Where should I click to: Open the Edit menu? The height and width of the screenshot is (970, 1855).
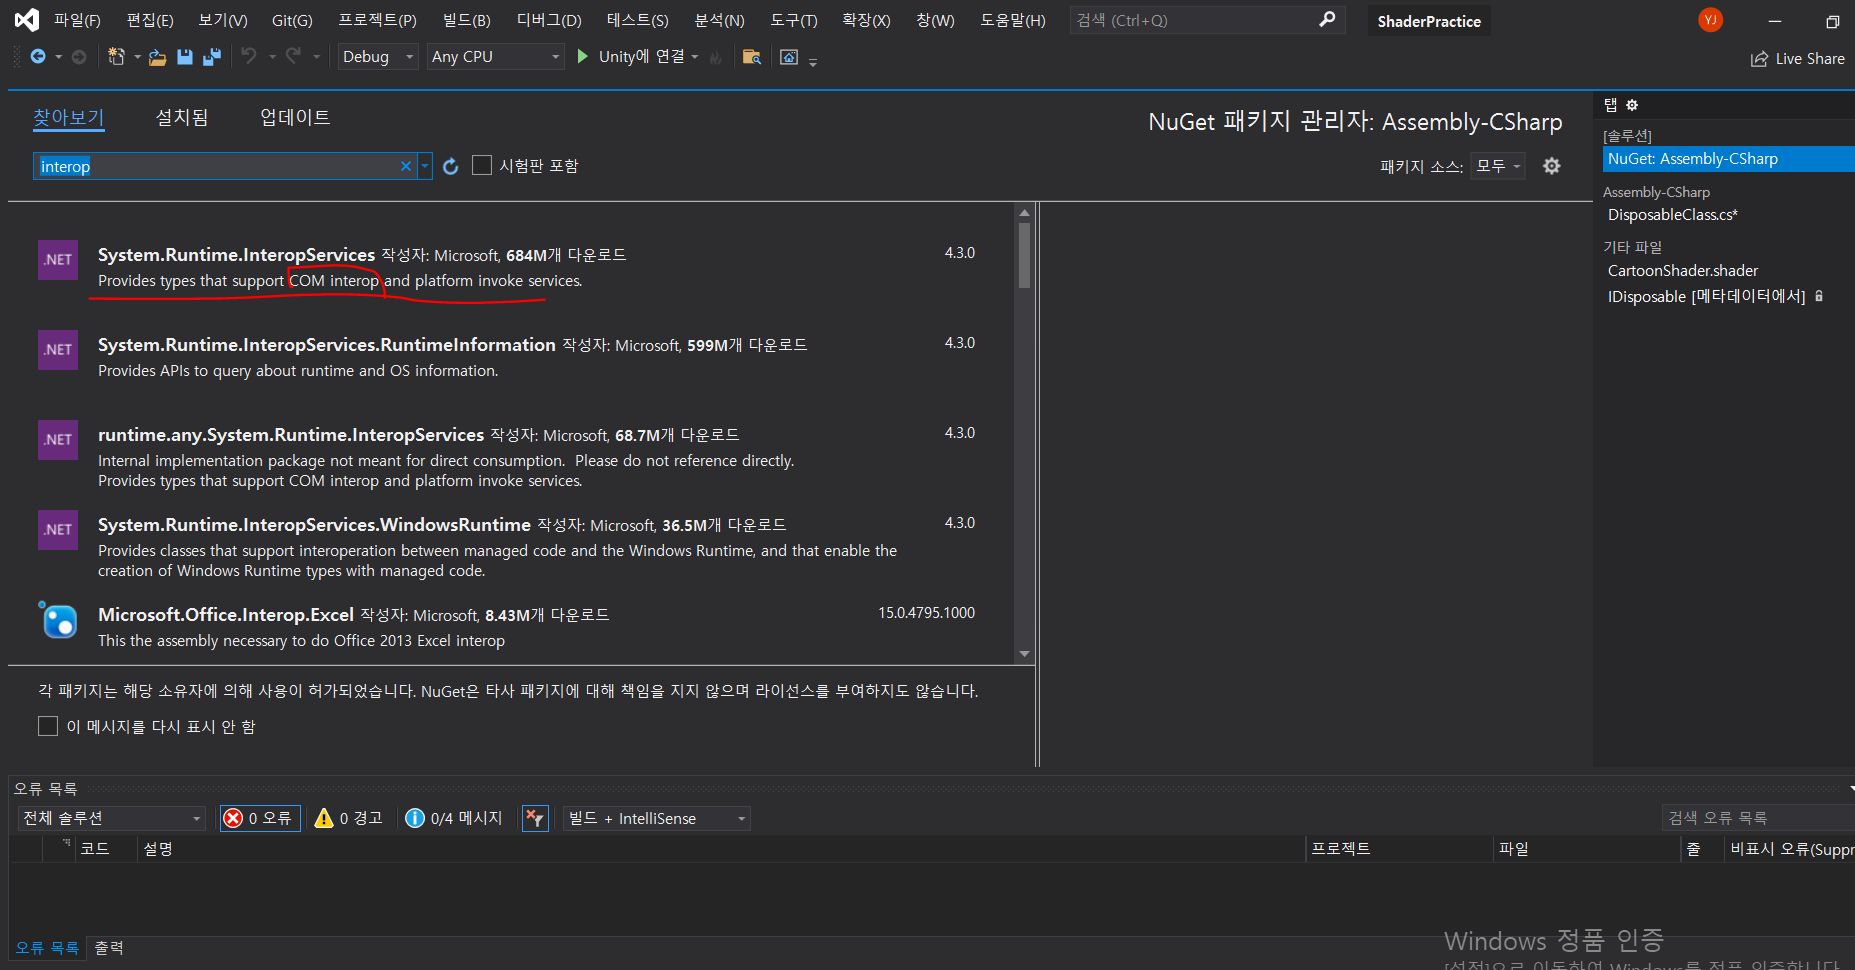pos(150,20)
